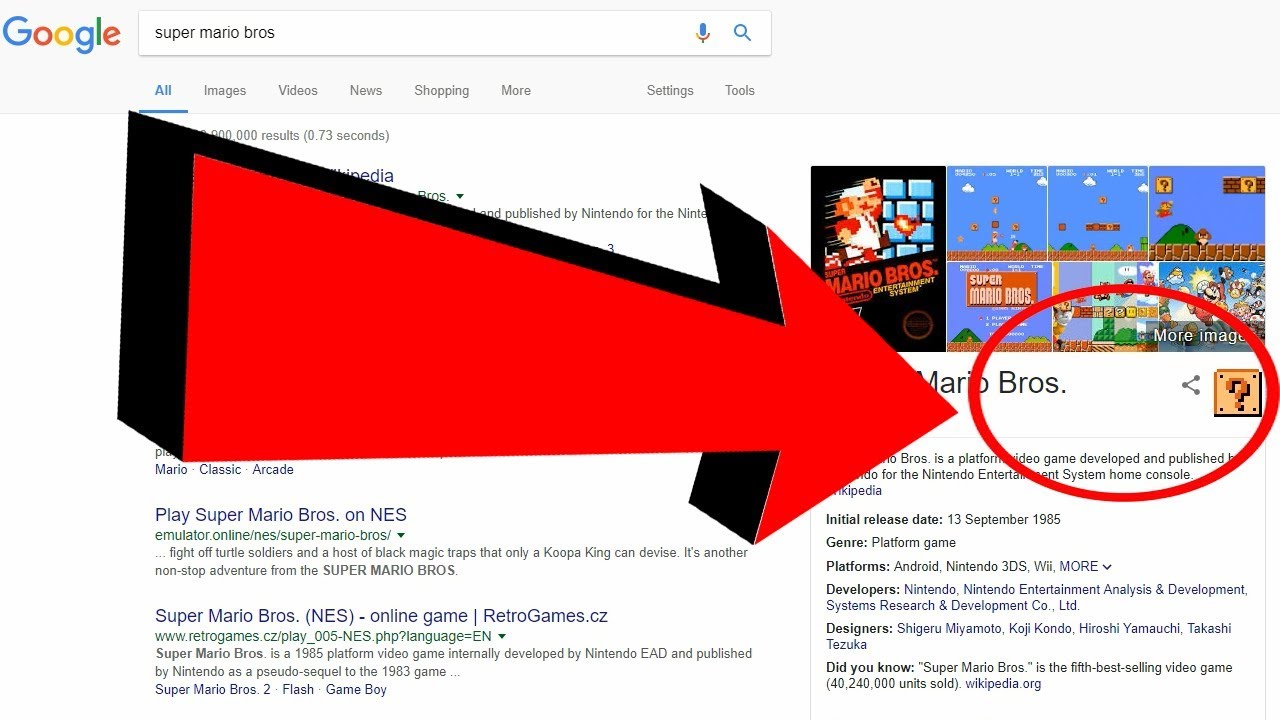Expand the emulator.online URL dropdown arrow
Screen dimensions: 1280x720
coord(401,536)
